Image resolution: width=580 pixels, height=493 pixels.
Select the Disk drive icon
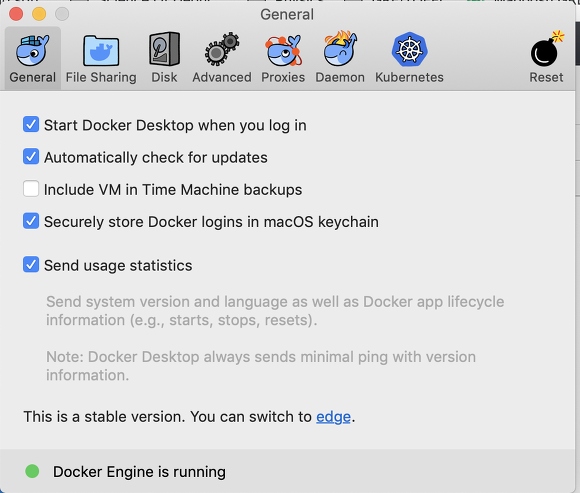(164, 49)
